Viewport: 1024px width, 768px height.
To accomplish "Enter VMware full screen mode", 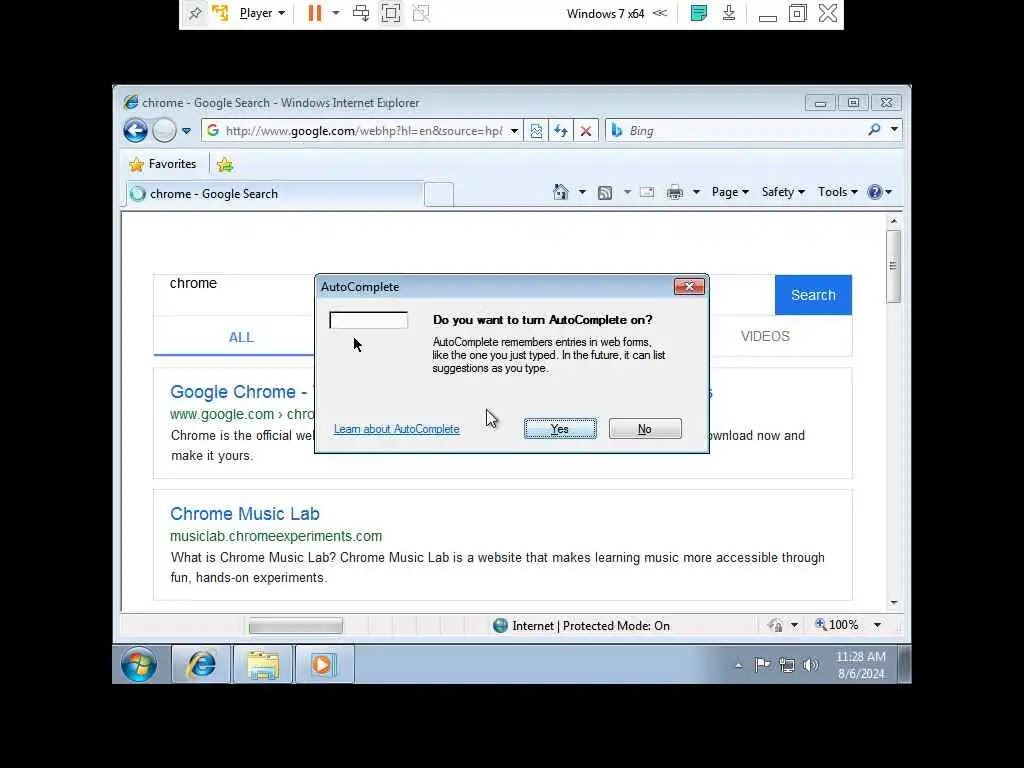I will point(391,13).
